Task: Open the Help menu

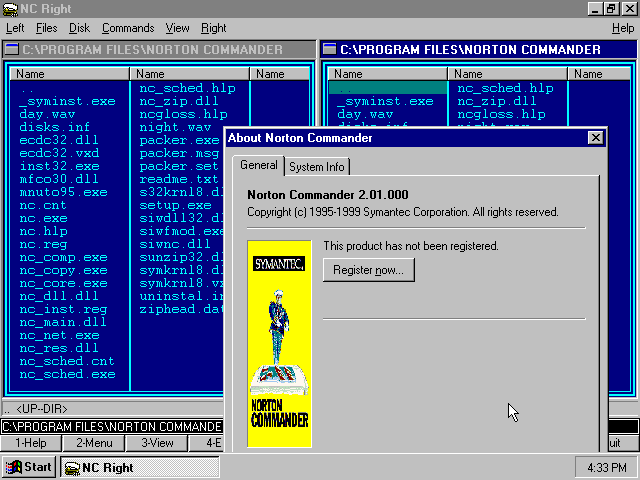Action: click(623, 28)
